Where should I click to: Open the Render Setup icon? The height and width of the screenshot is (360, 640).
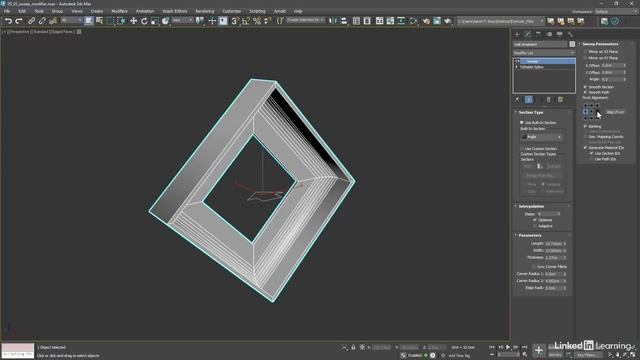pyautogui.click(x=426, y=21)
